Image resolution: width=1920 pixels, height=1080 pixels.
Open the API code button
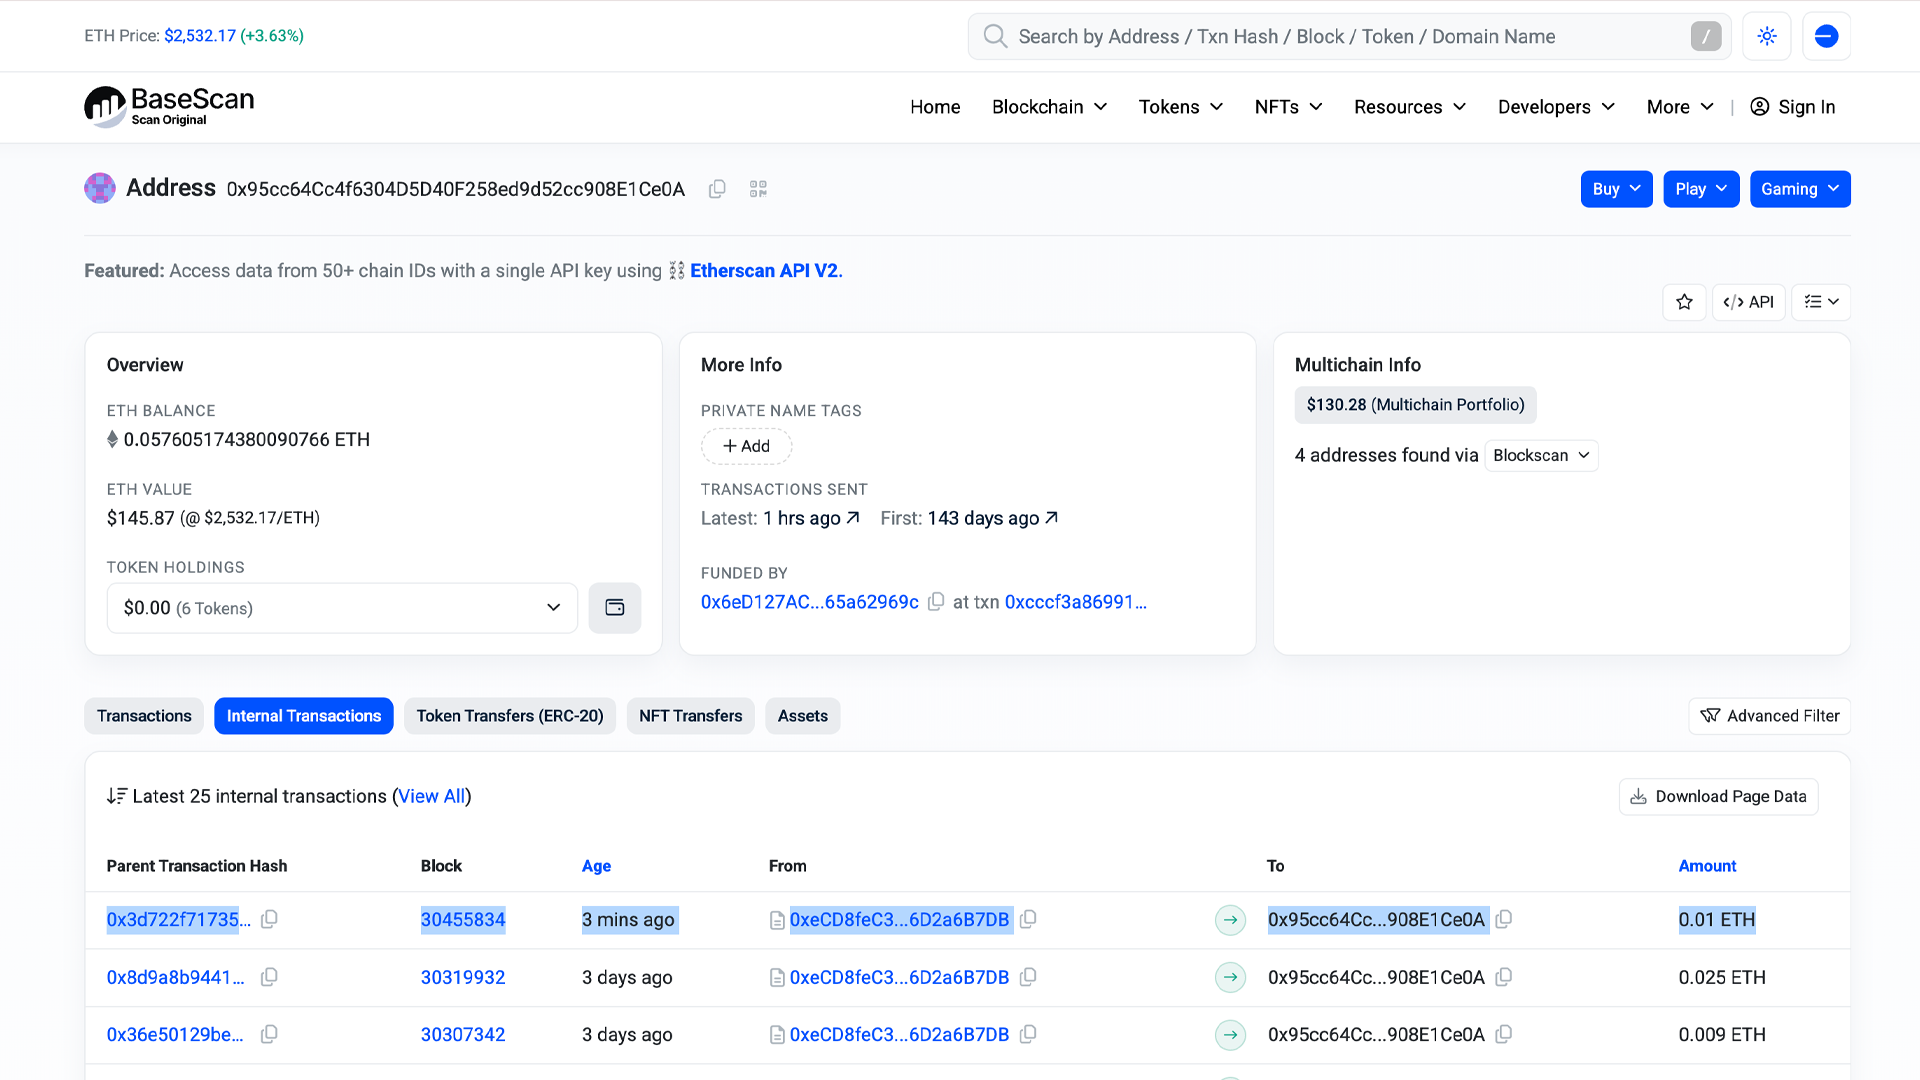(x=1748, y=302)
